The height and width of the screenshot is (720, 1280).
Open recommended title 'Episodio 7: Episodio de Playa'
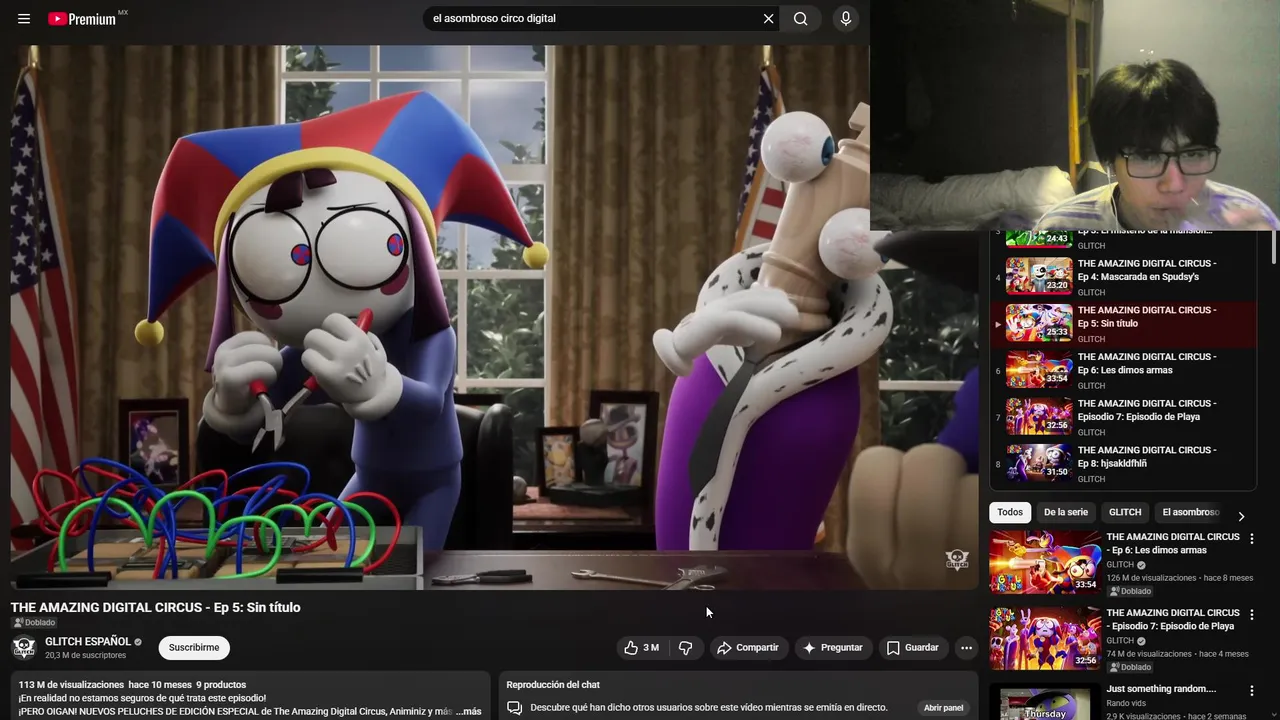click(1173, 619)
